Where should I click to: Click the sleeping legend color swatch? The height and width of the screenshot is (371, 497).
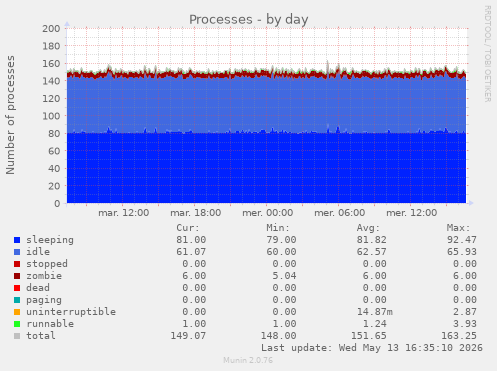coord(17,240)
